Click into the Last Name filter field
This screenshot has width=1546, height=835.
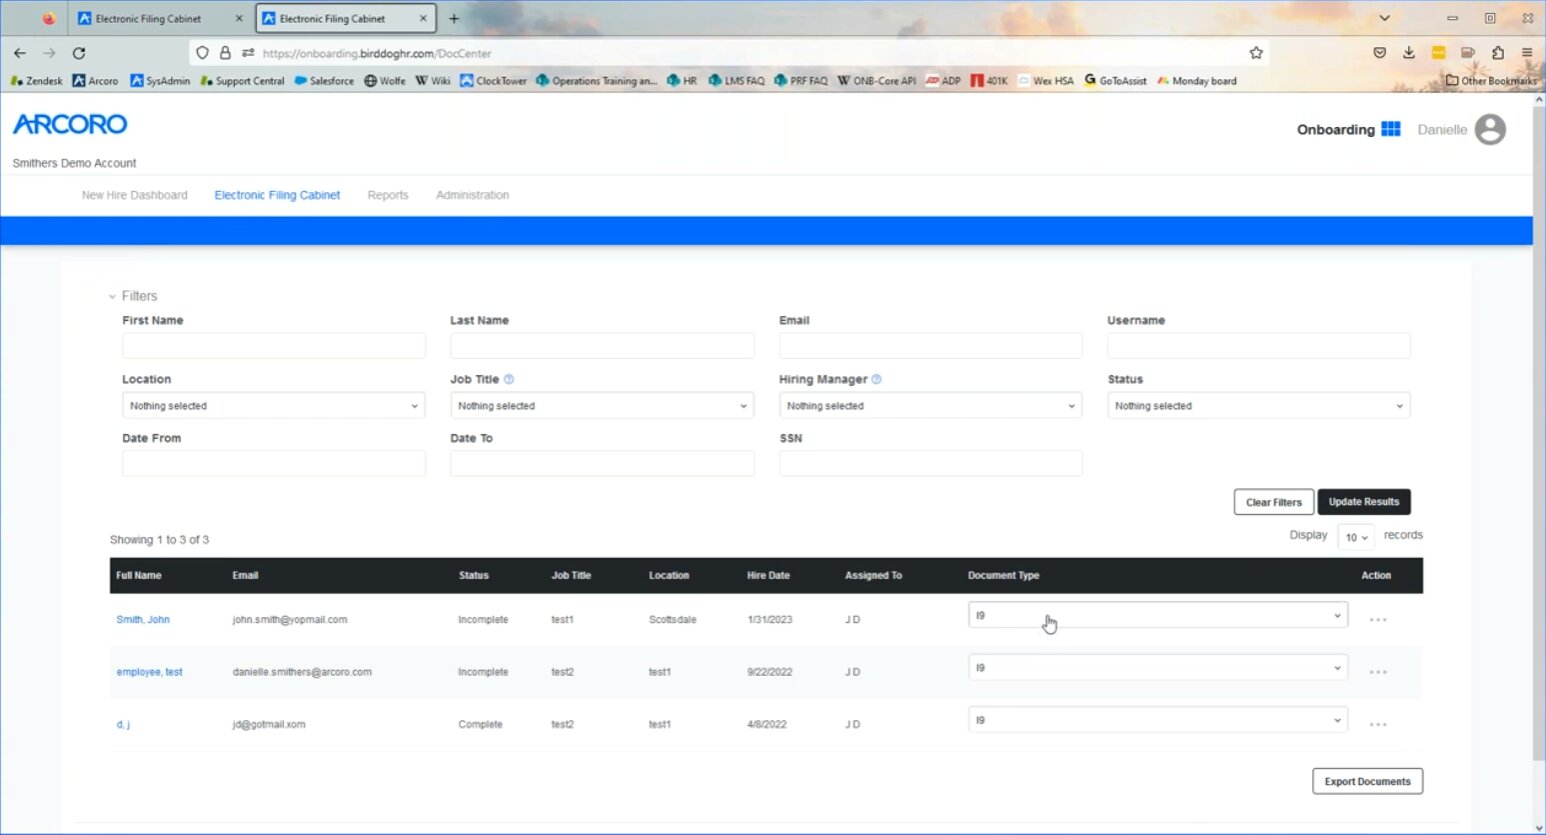click(601, 346)
